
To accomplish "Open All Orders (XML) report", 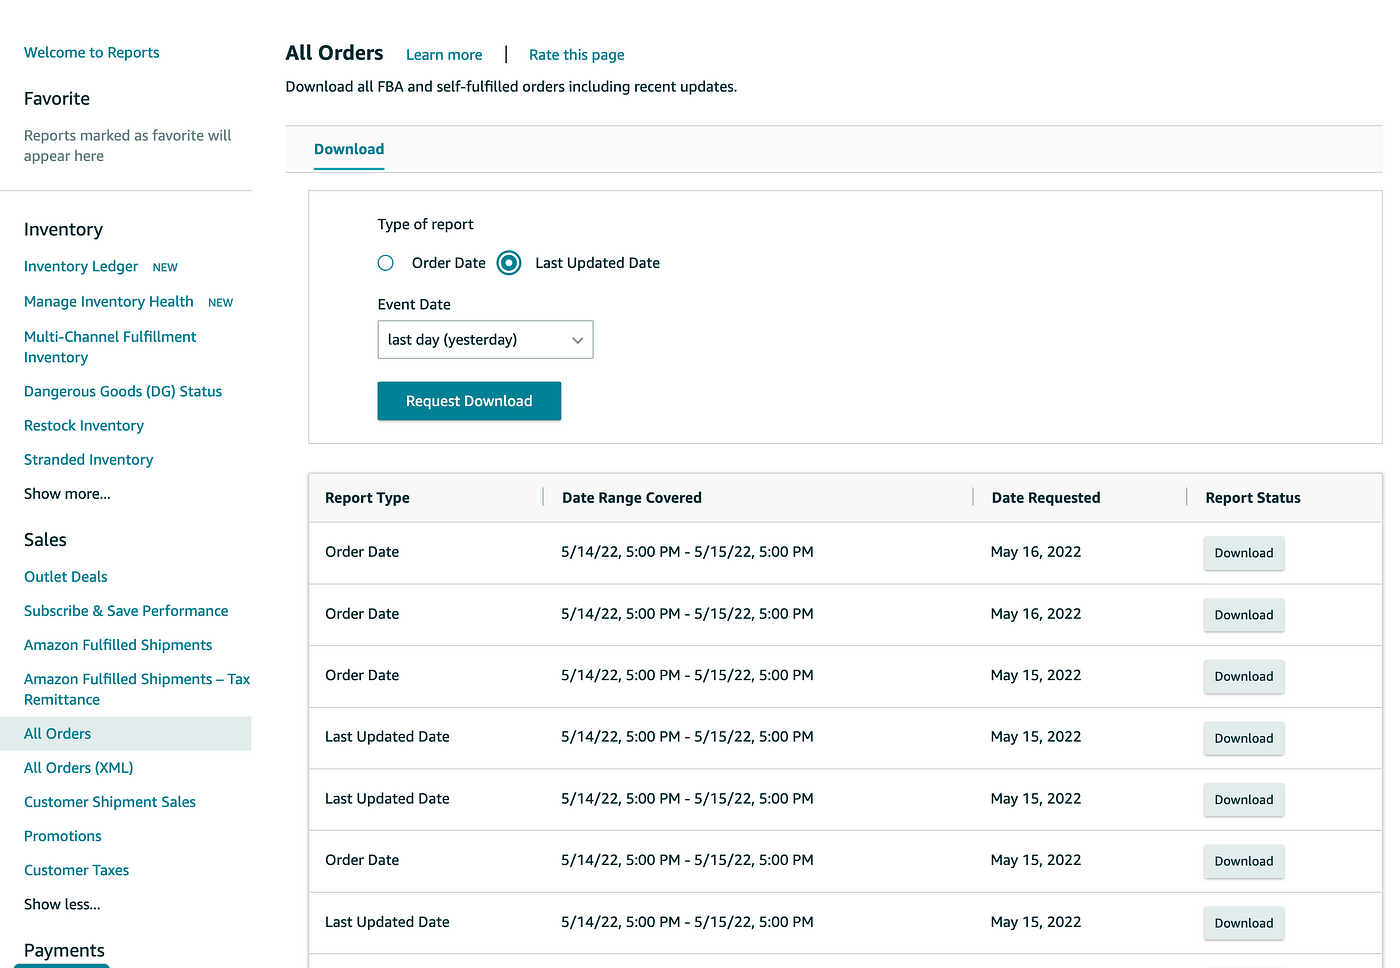I will pos(79,768).
